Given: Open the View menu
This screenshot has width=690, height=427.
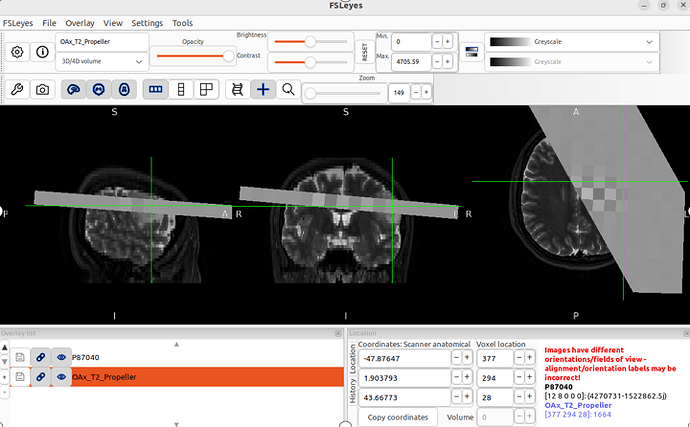Looking at the screenshot, I should pyautogui.click(x=113, y=23).
